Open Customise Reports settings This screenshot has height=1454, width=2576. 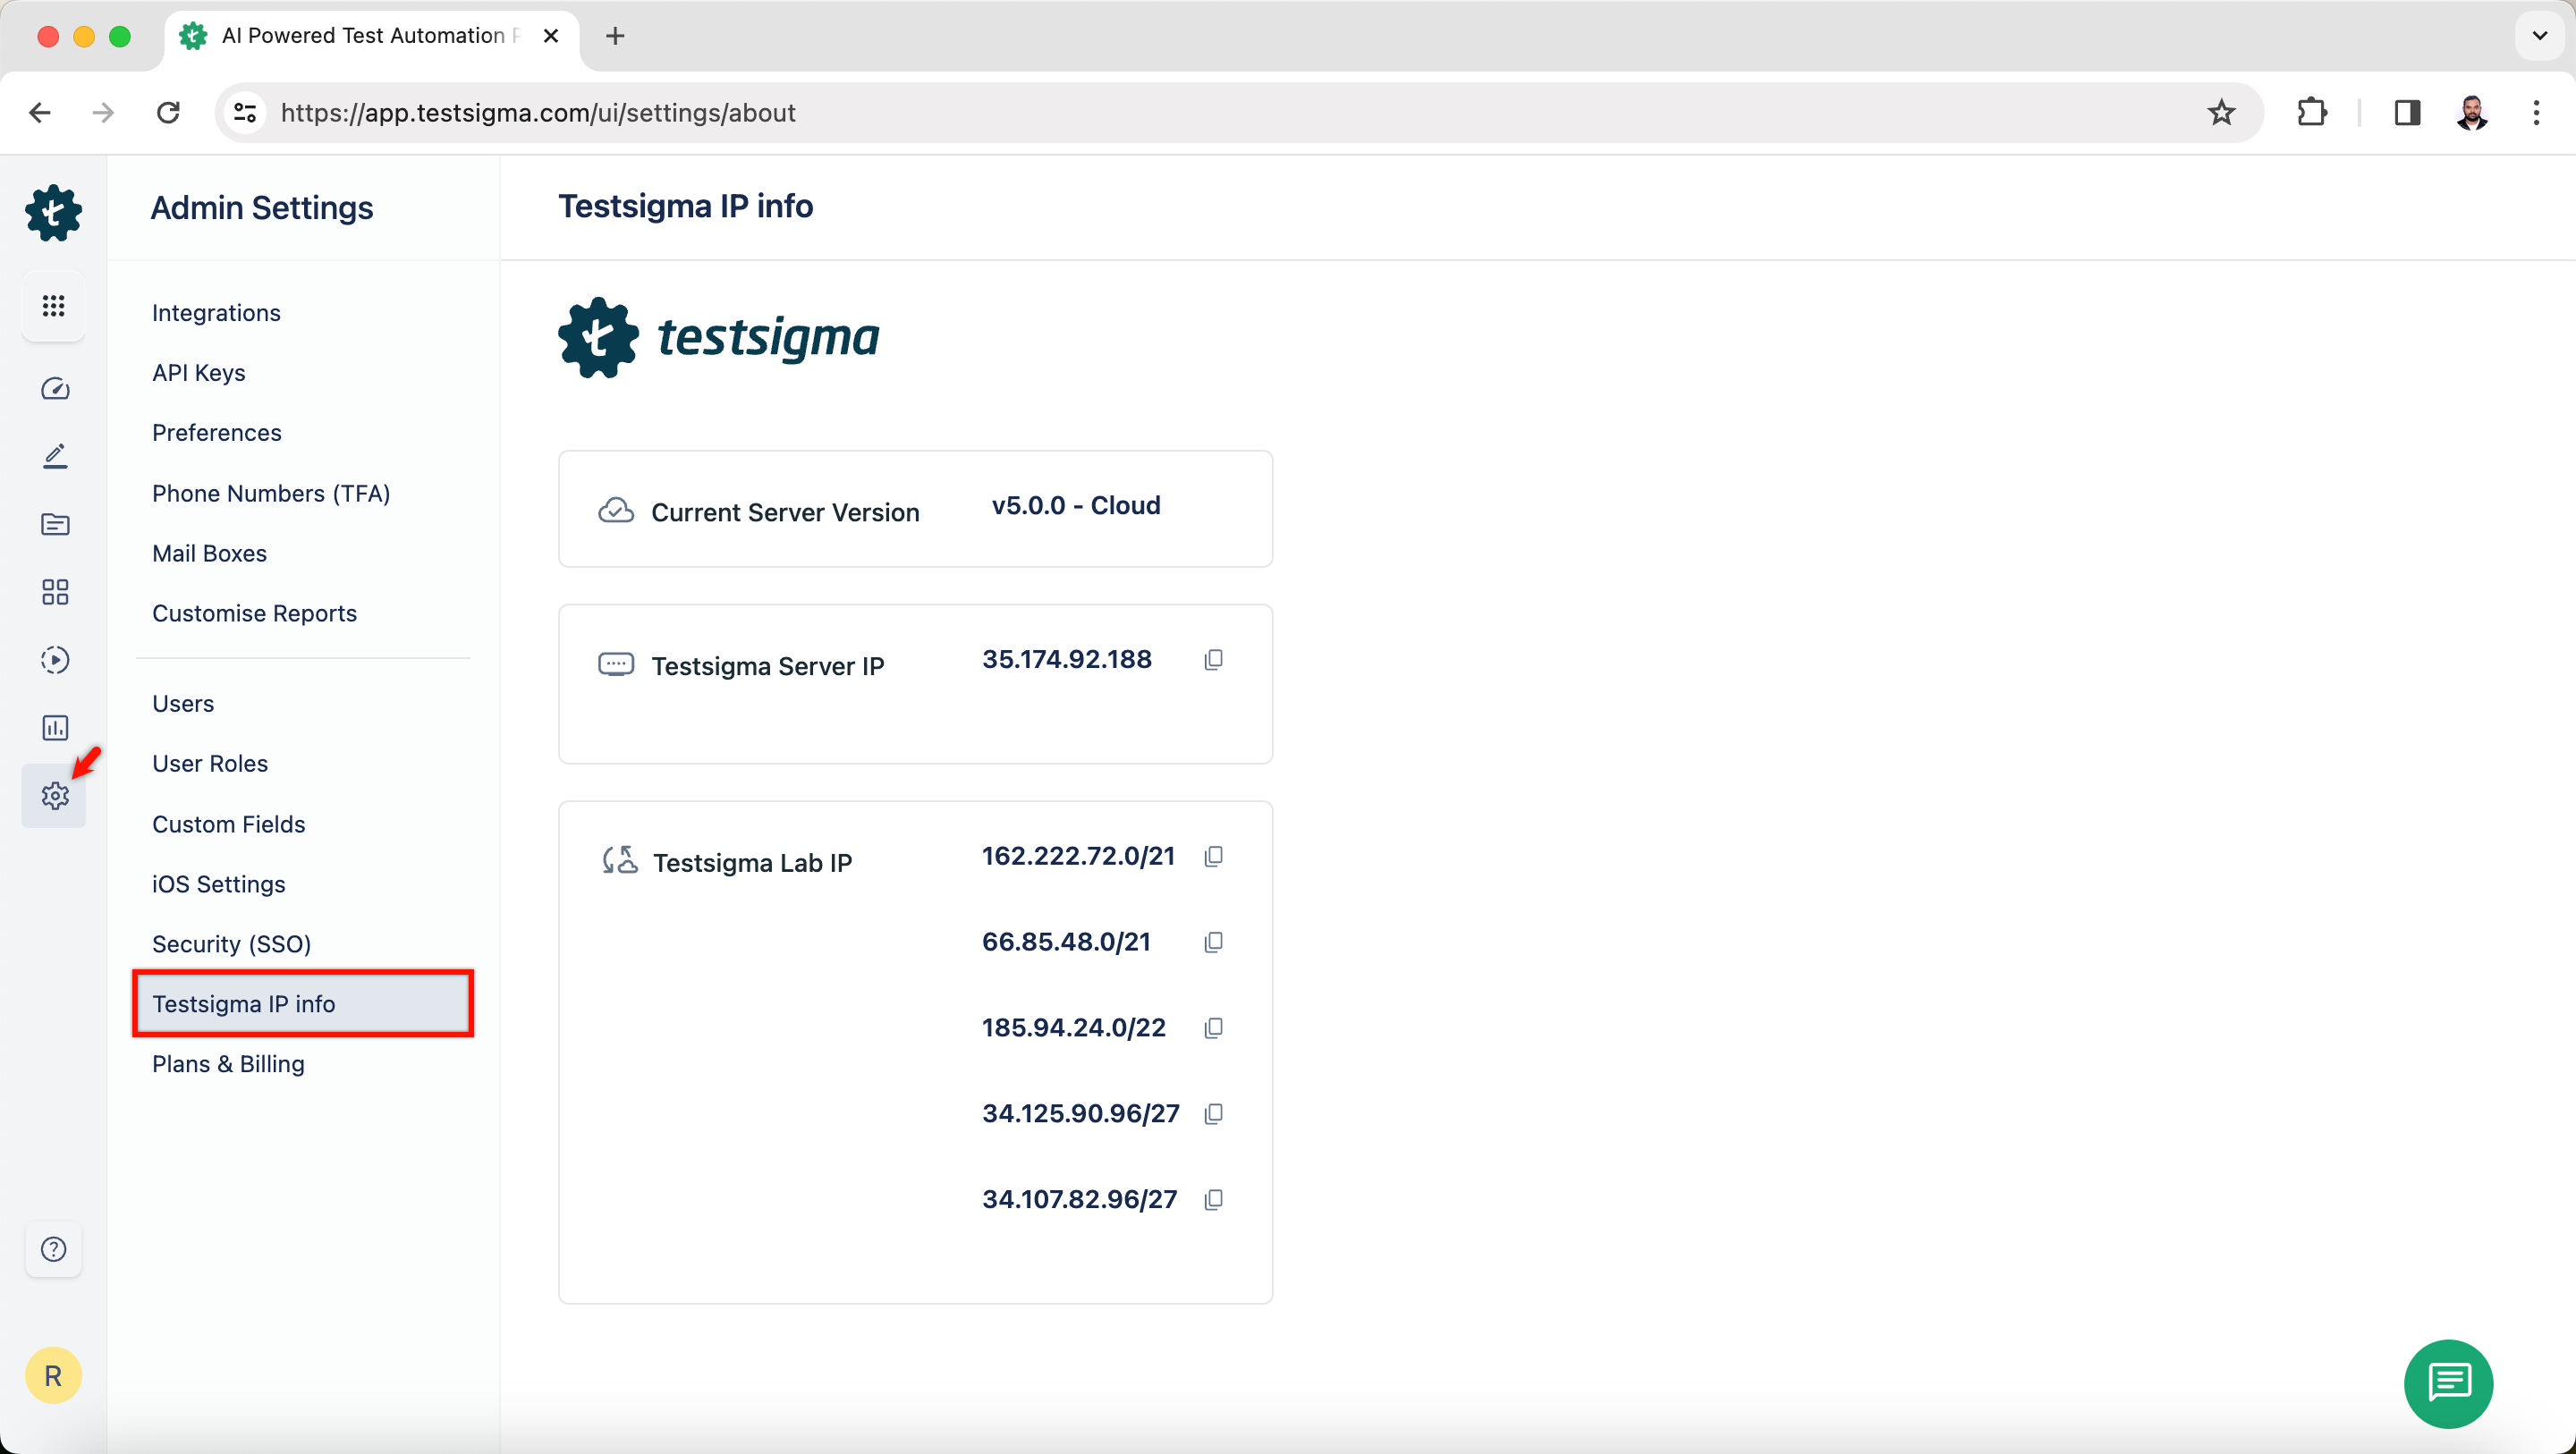click(x=254, y=614)
